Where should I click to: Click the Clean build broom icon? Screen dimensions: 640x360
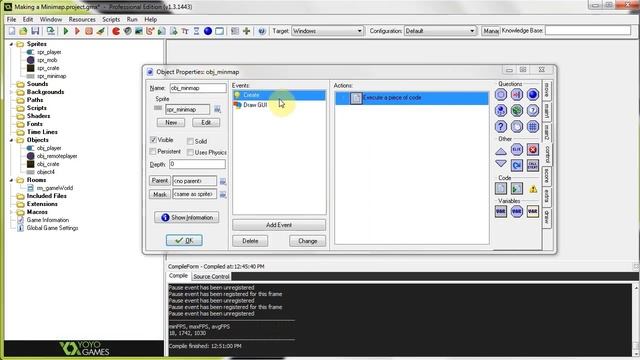100,31
